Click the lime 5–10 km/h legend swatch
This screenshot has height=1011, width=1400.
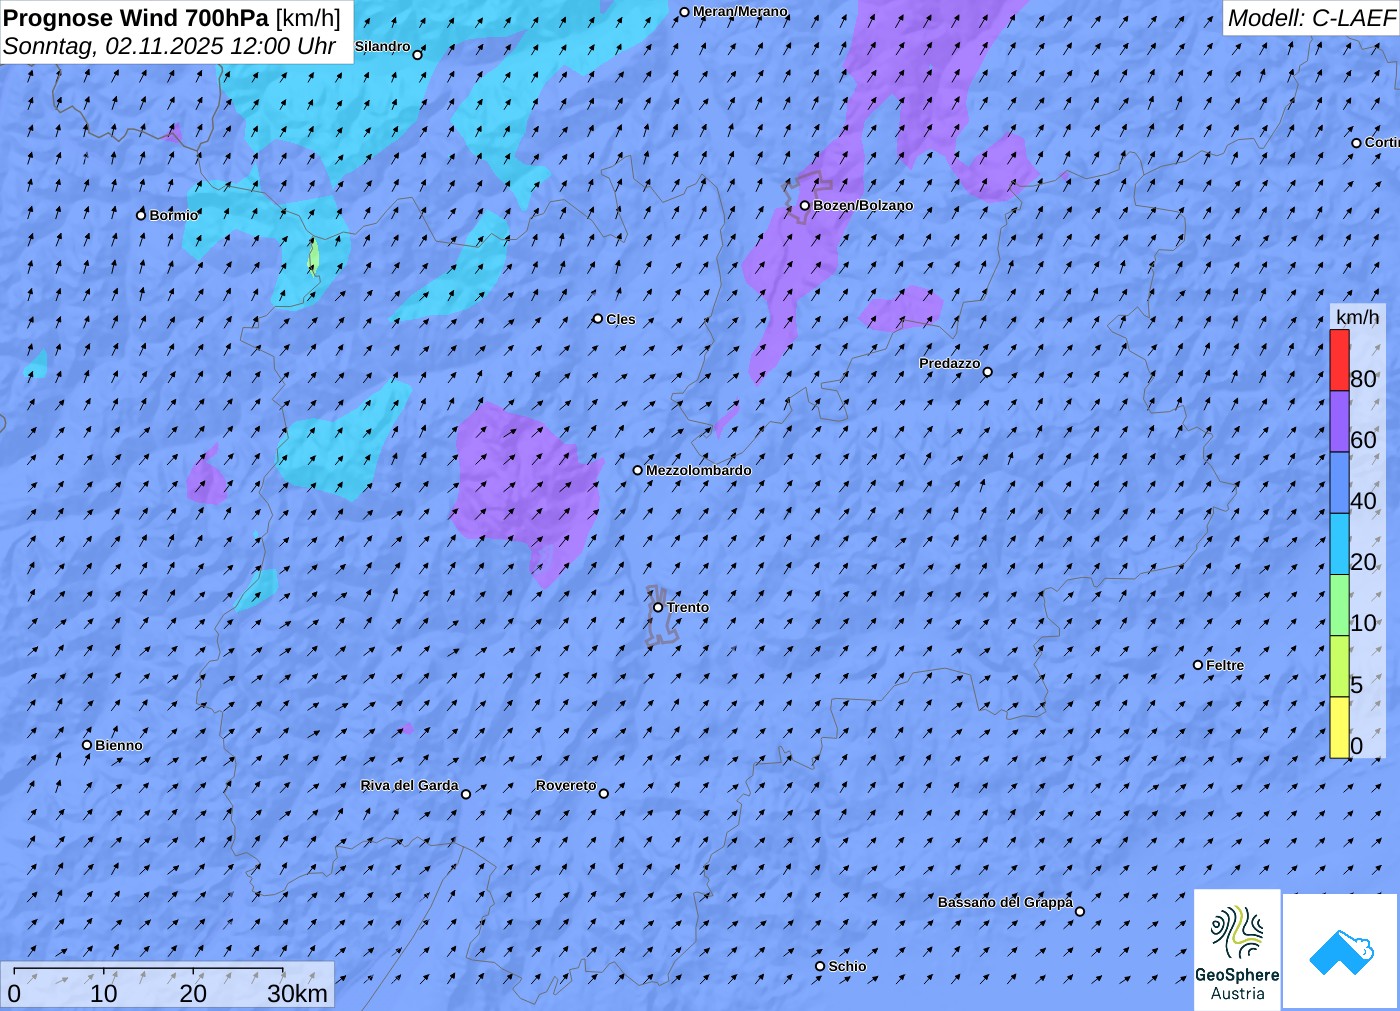click(x=1339, y=666)
